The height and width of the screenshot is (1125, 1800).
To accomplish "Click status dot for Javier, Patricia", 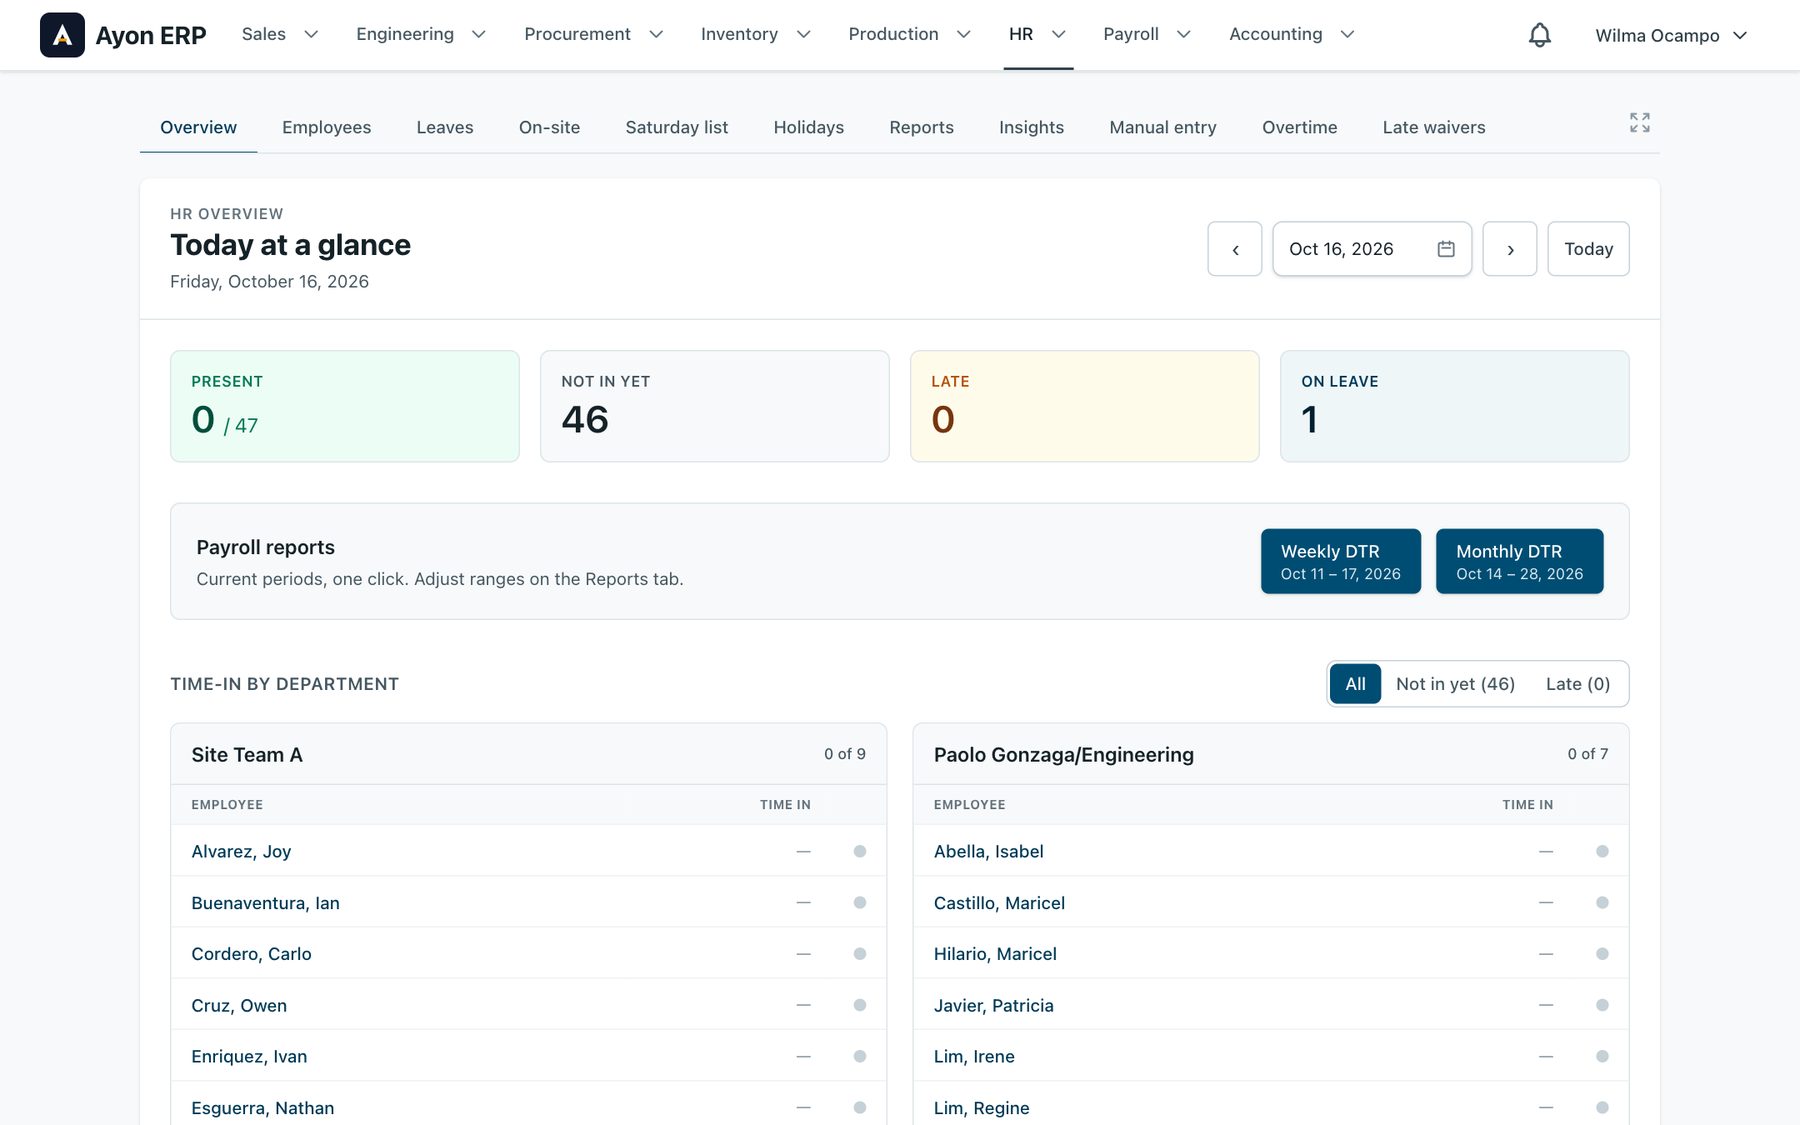I will coord(1602,1005).
